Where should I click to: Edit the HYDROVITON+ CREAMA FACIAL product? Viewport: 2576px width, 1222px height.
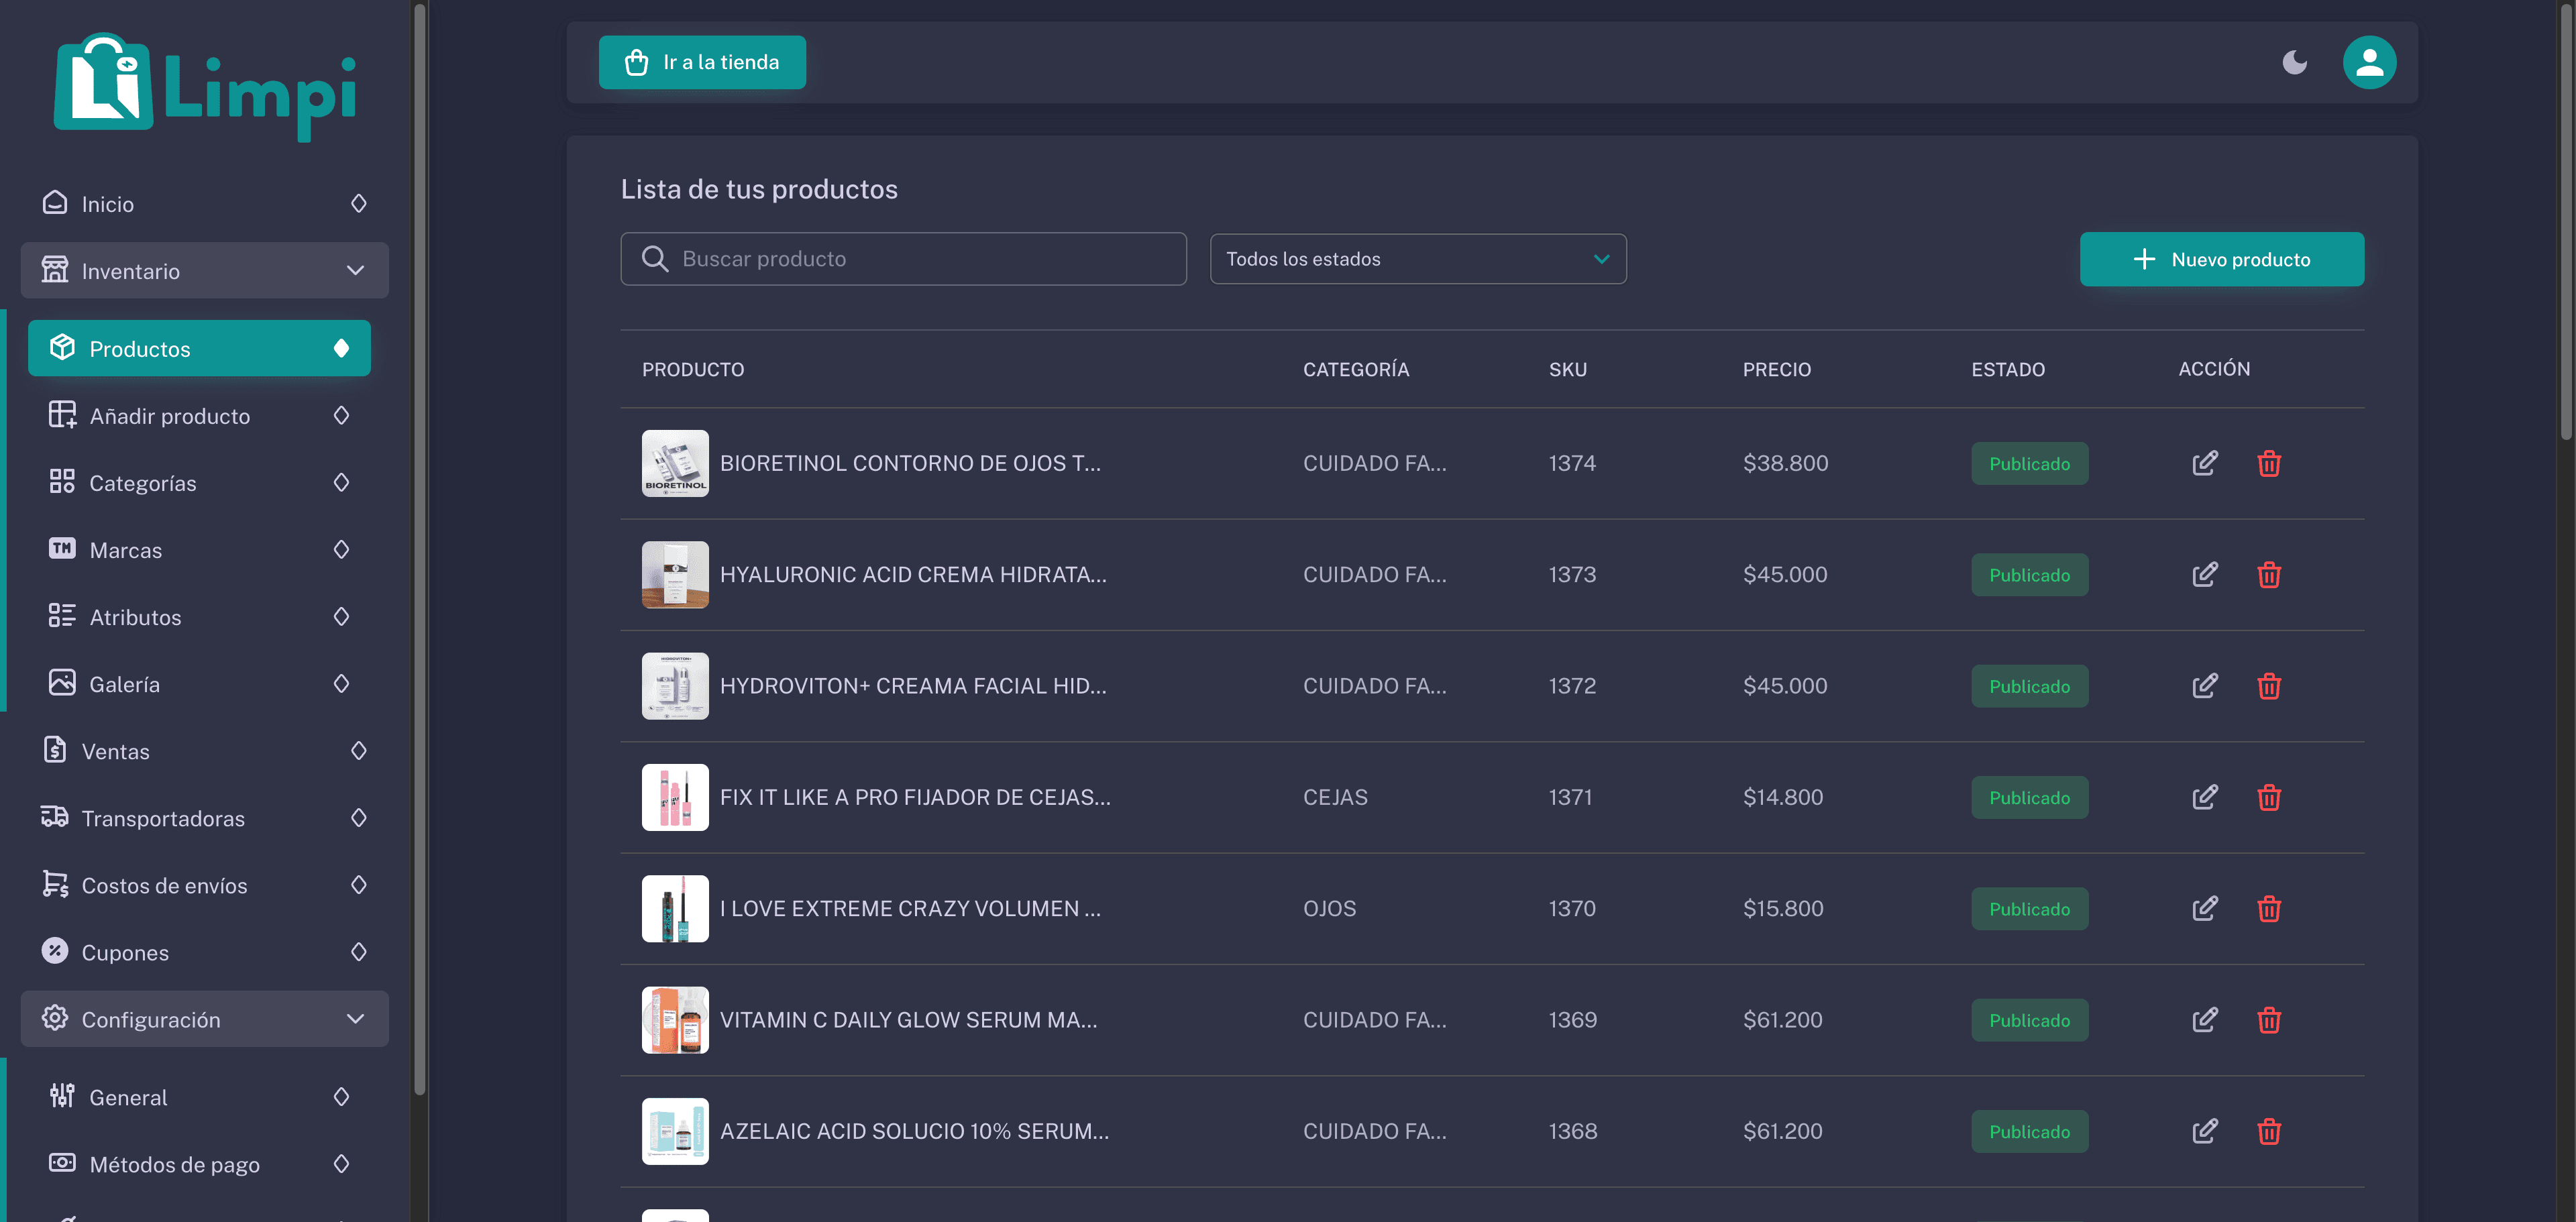(x=2204, y=686)
